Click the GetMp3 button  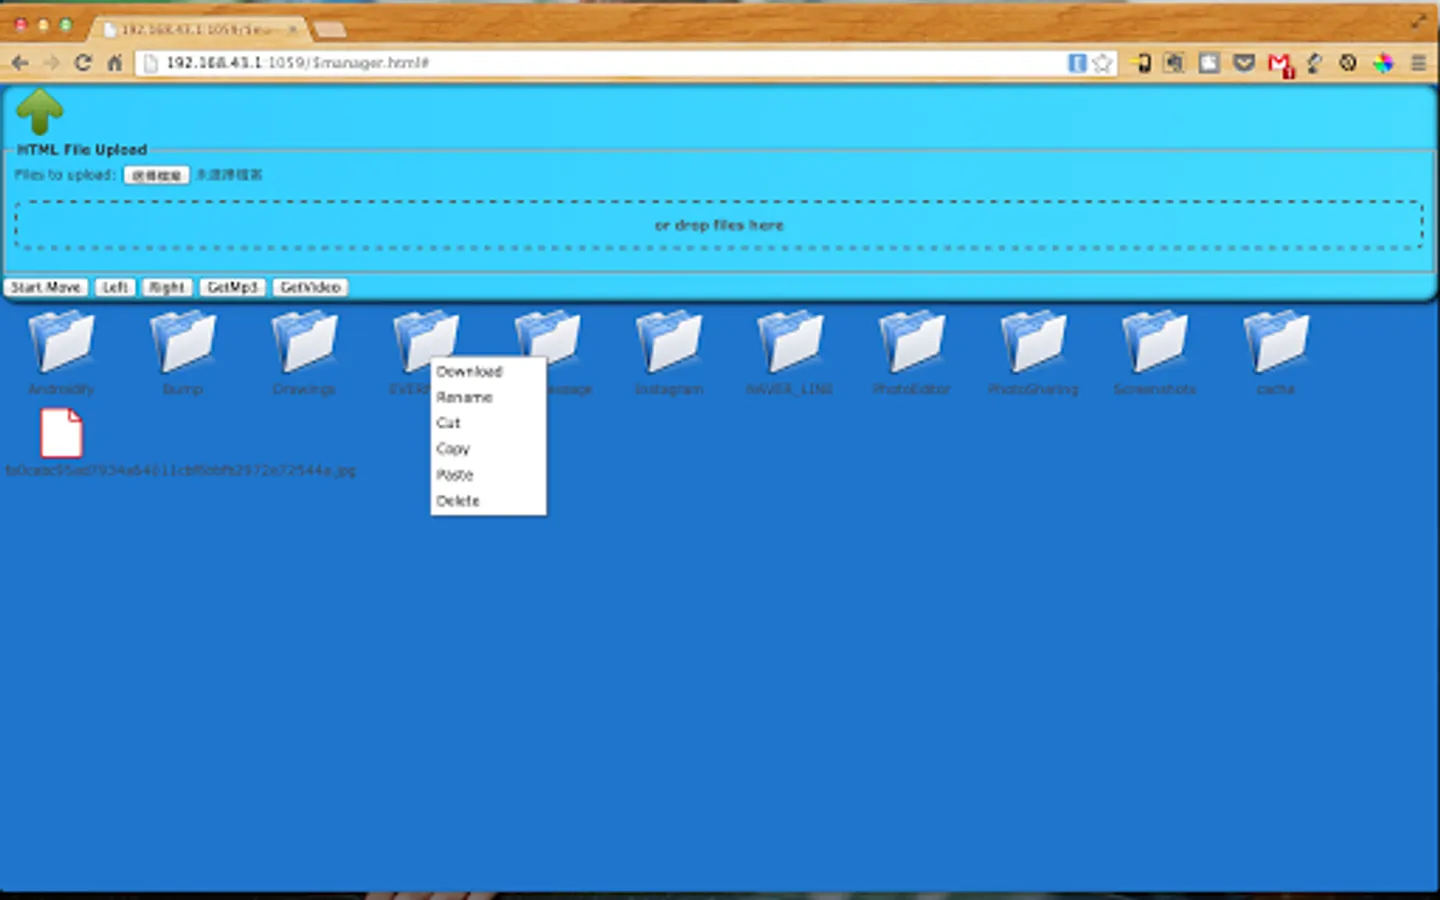click(x=232, y=287)
